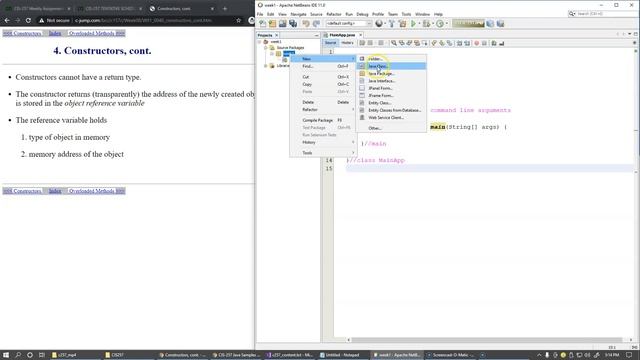Screen dimensions: 640x360
Task: Click Build Project hammer icon
Action: click(392, 24)
